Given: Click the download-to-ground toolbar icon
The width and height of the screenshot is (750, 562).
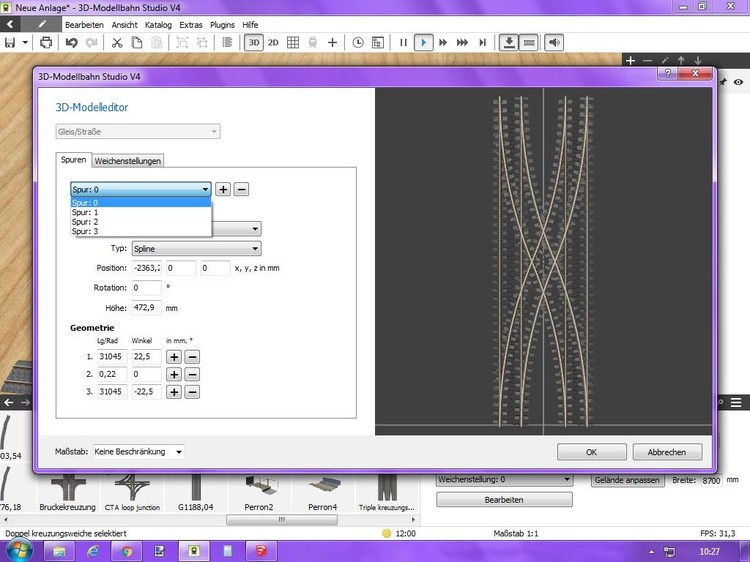Looking at the screenshot, I should coord(509,43).
